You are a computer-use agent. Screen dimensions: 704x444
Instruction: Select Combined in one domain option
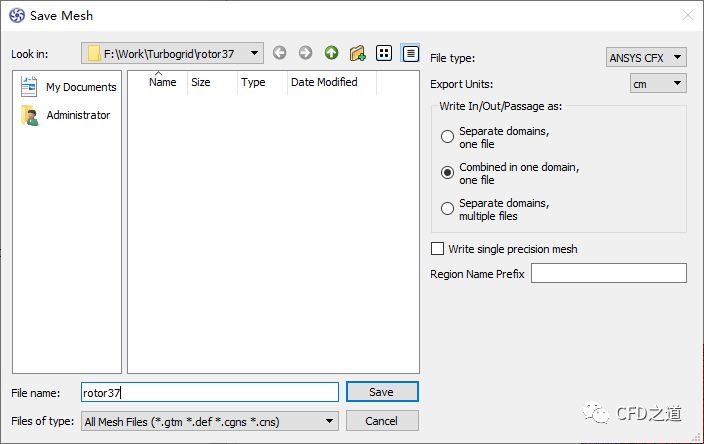coord(447,173)
